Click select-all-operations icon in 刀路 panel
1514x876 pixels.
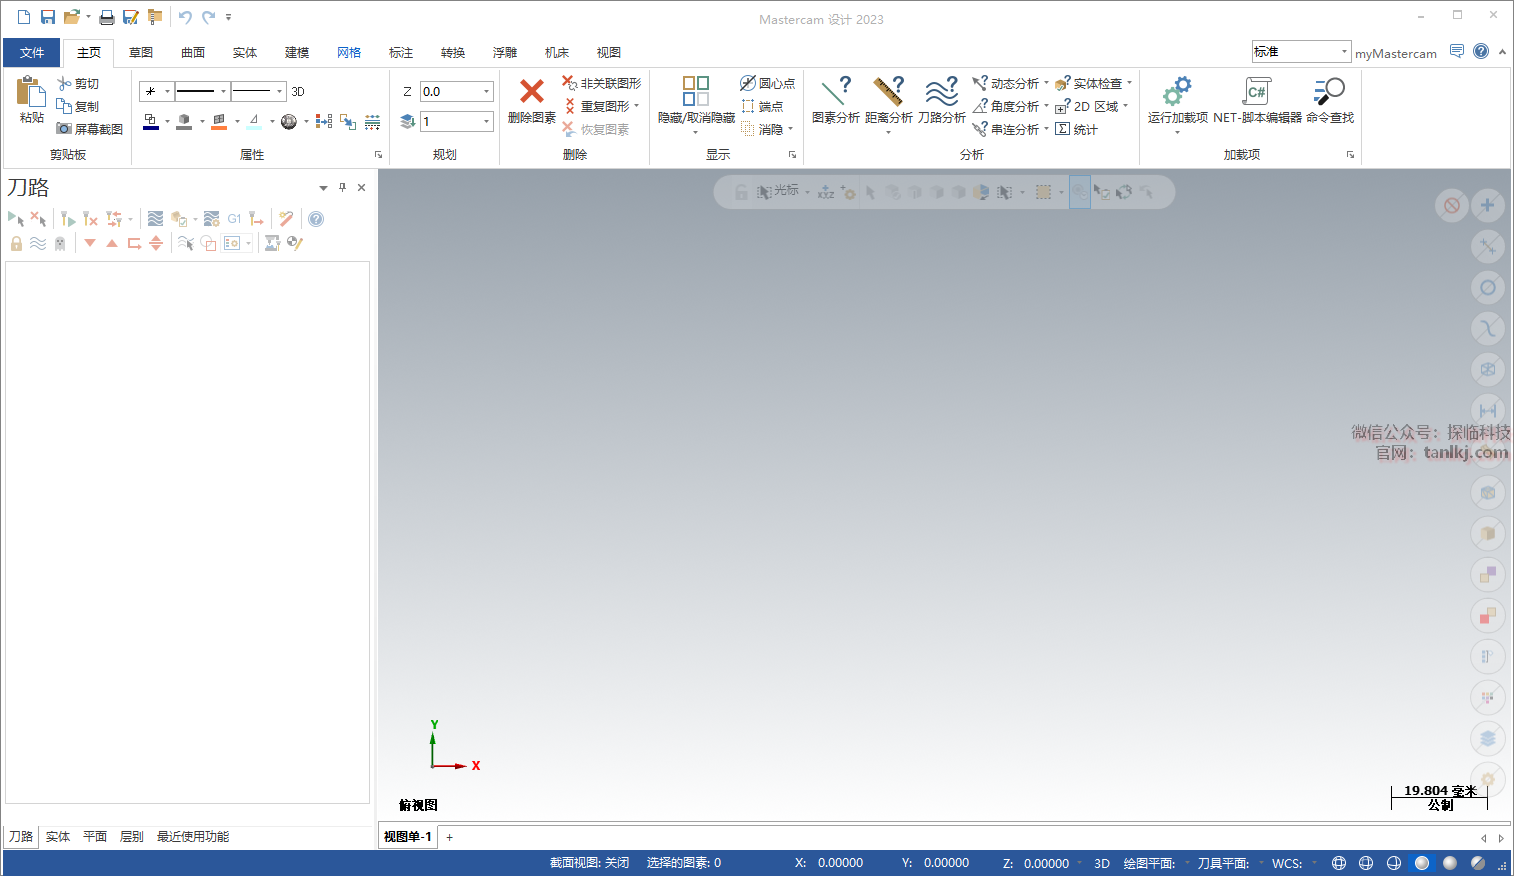point(16,219)
